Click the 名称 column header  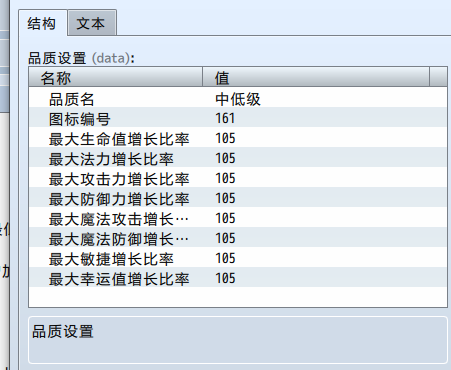[116, 77]
